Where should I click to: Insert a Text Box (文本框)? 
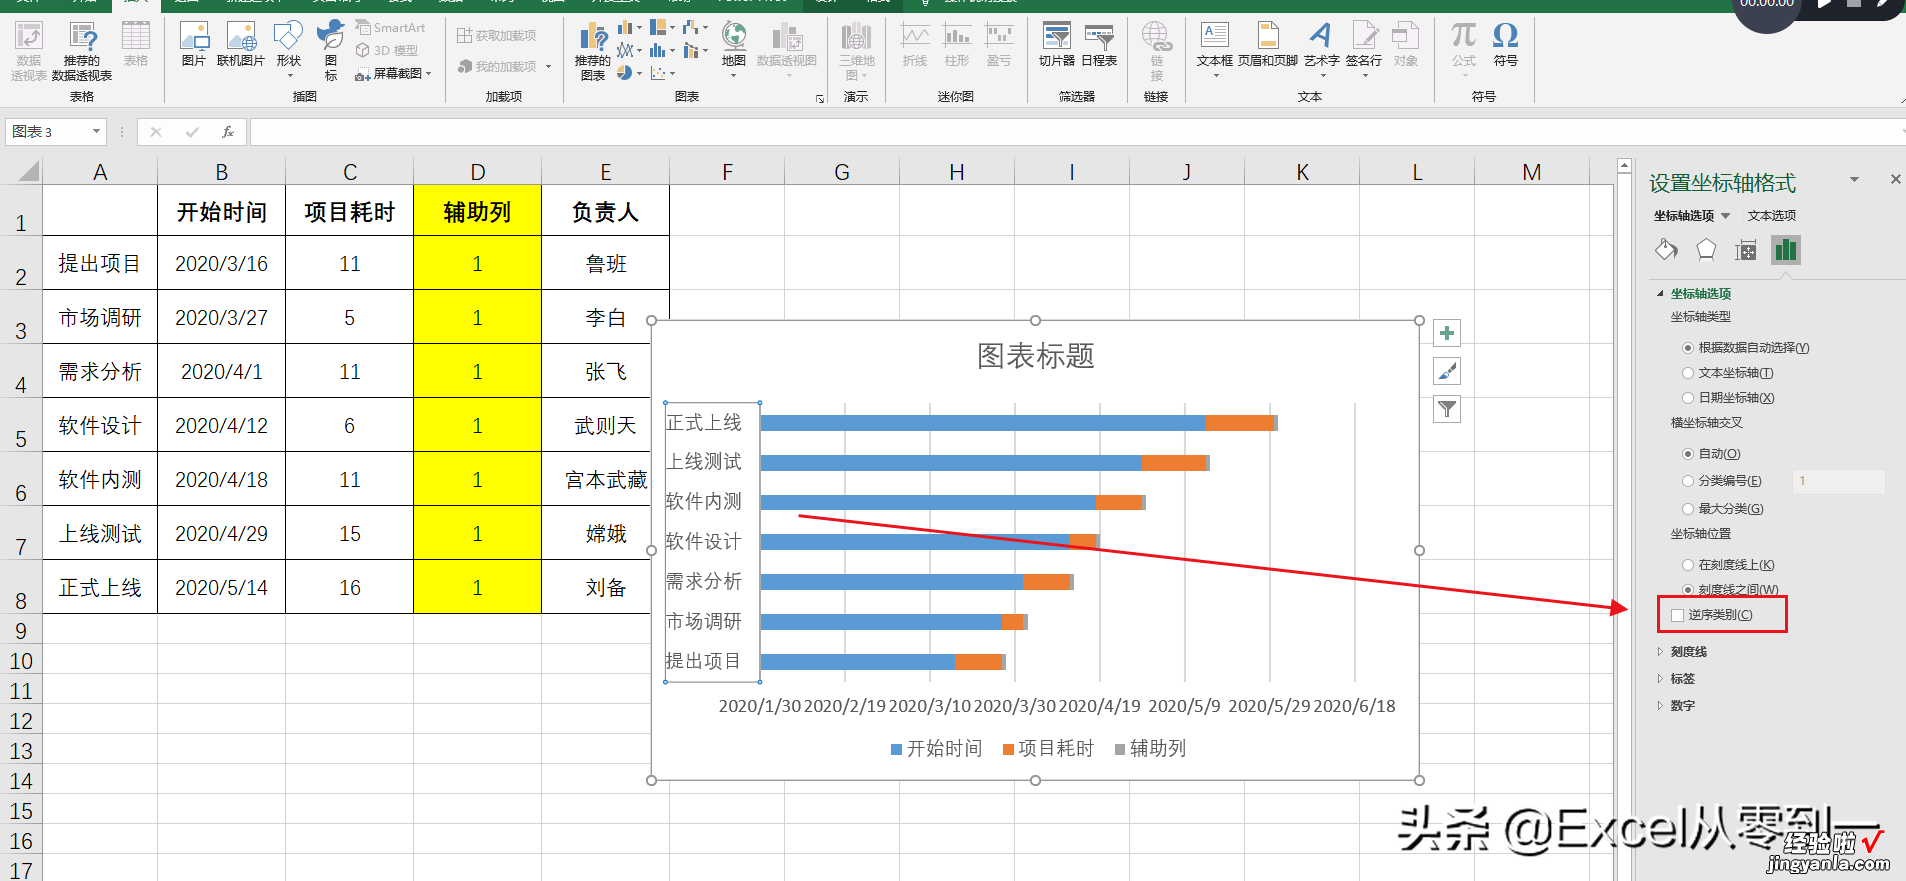pos(1215,48)
